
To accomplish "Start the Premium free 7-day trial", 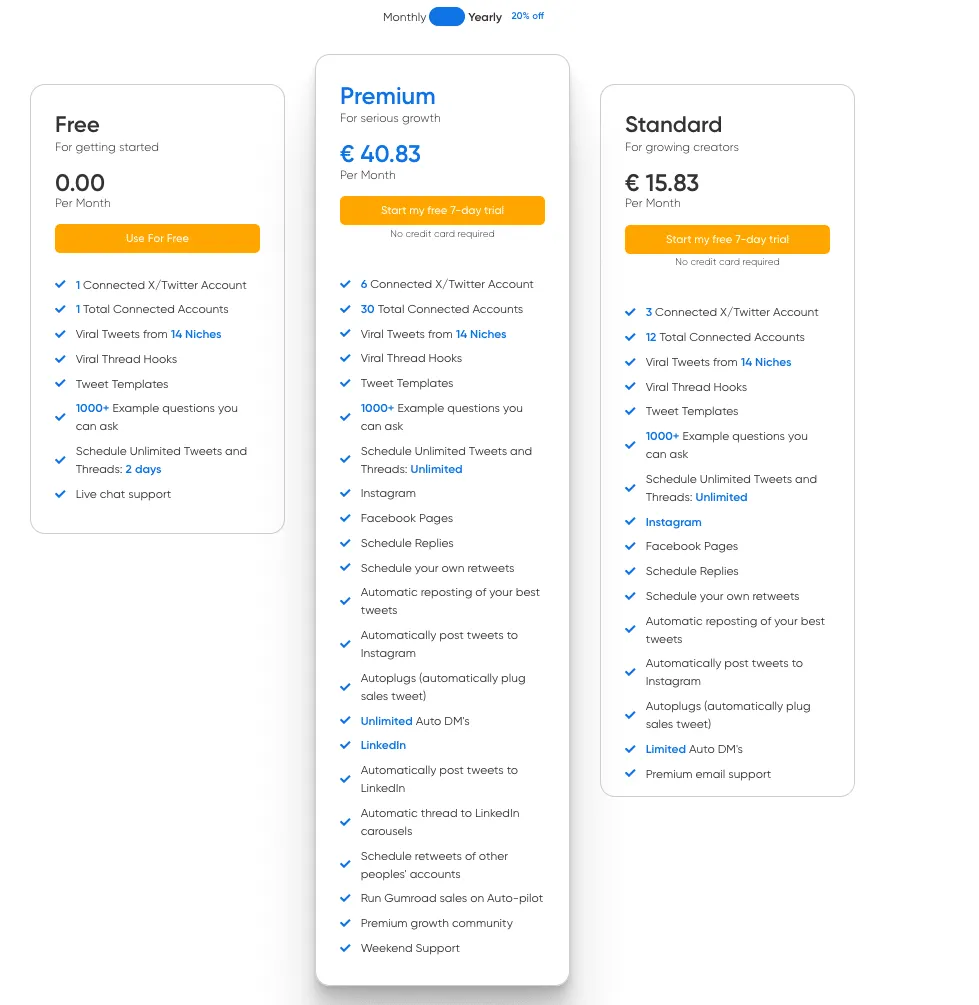I will [x=442, y=210].
